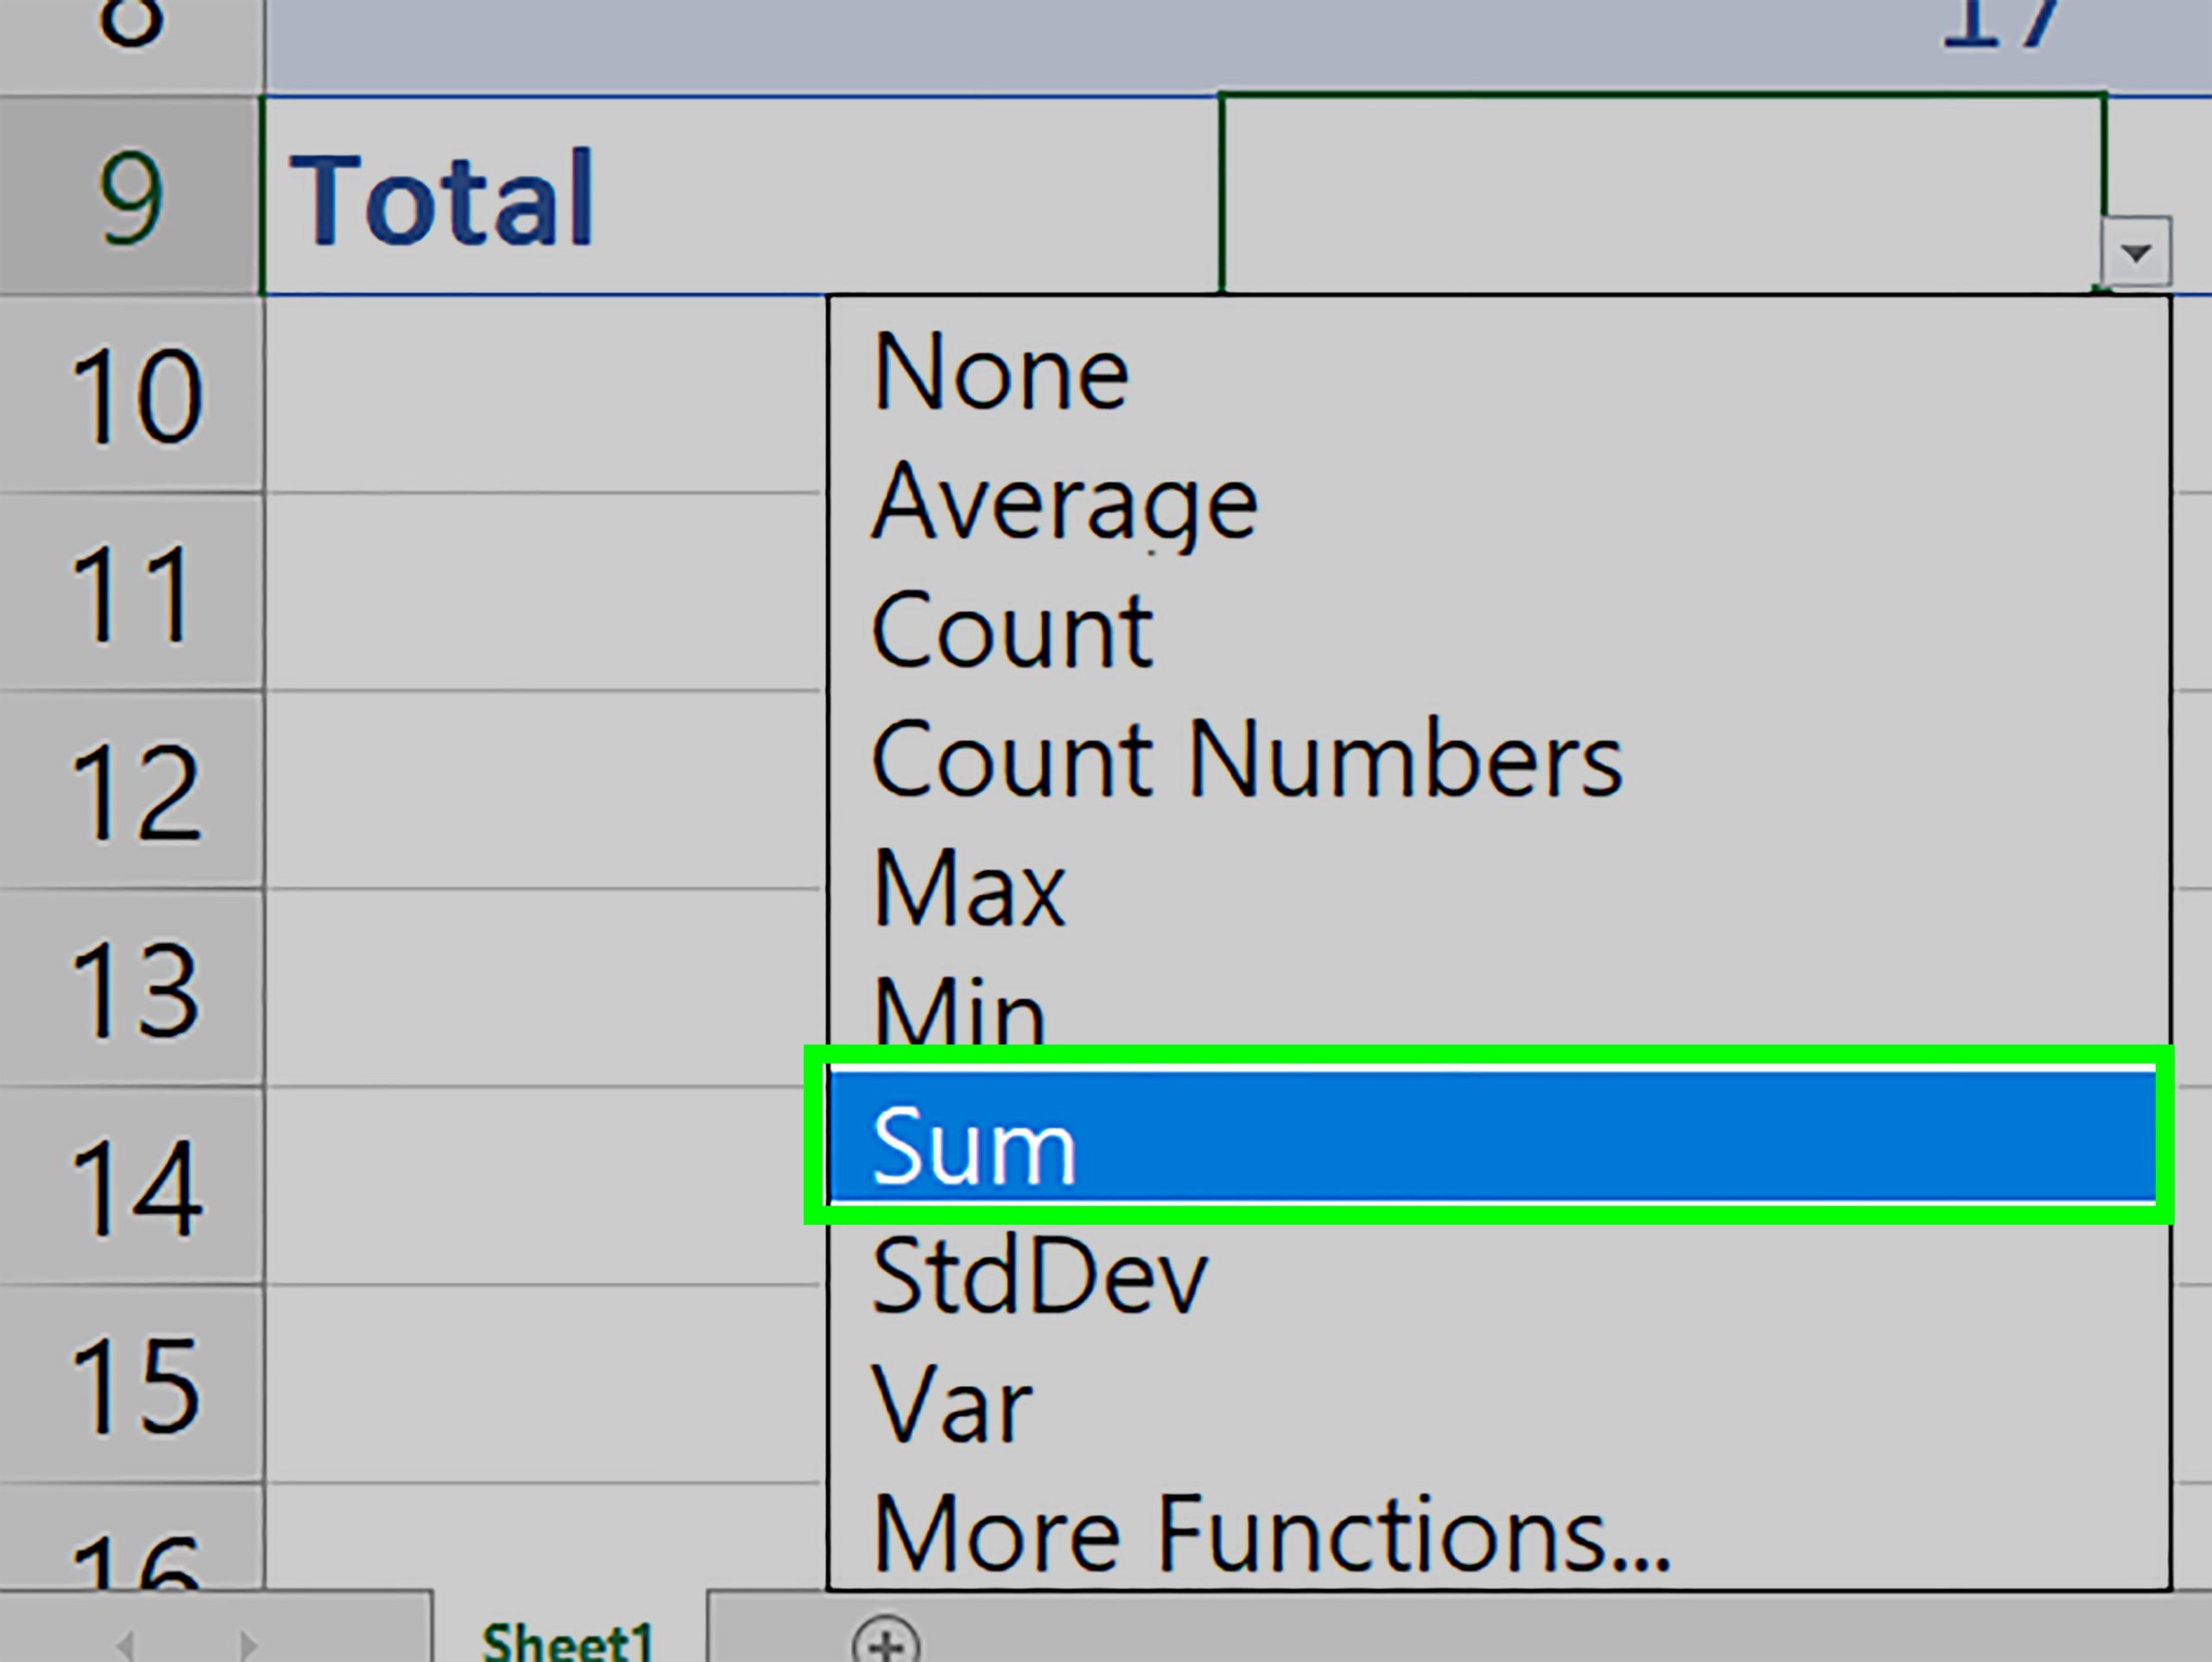The width and height of the screenshot is (2212, 1662).
Task: Select row 13 header
Action: click(x=131, y=989)
